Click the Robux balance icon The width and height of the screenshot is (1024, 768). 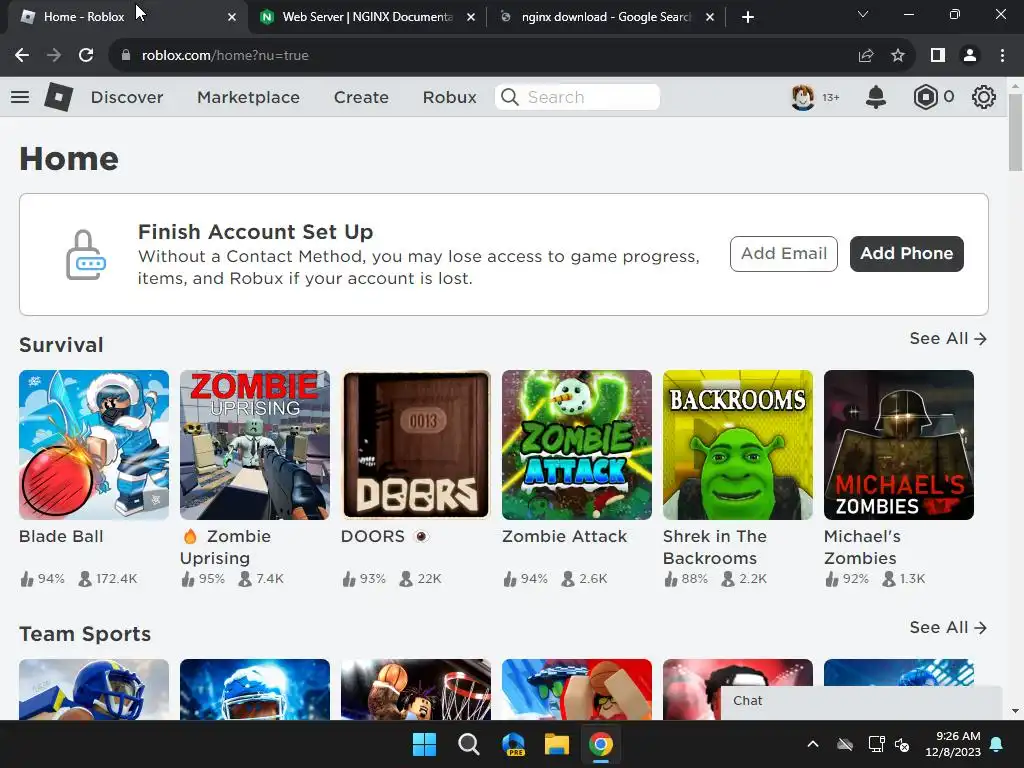point(925,97)
